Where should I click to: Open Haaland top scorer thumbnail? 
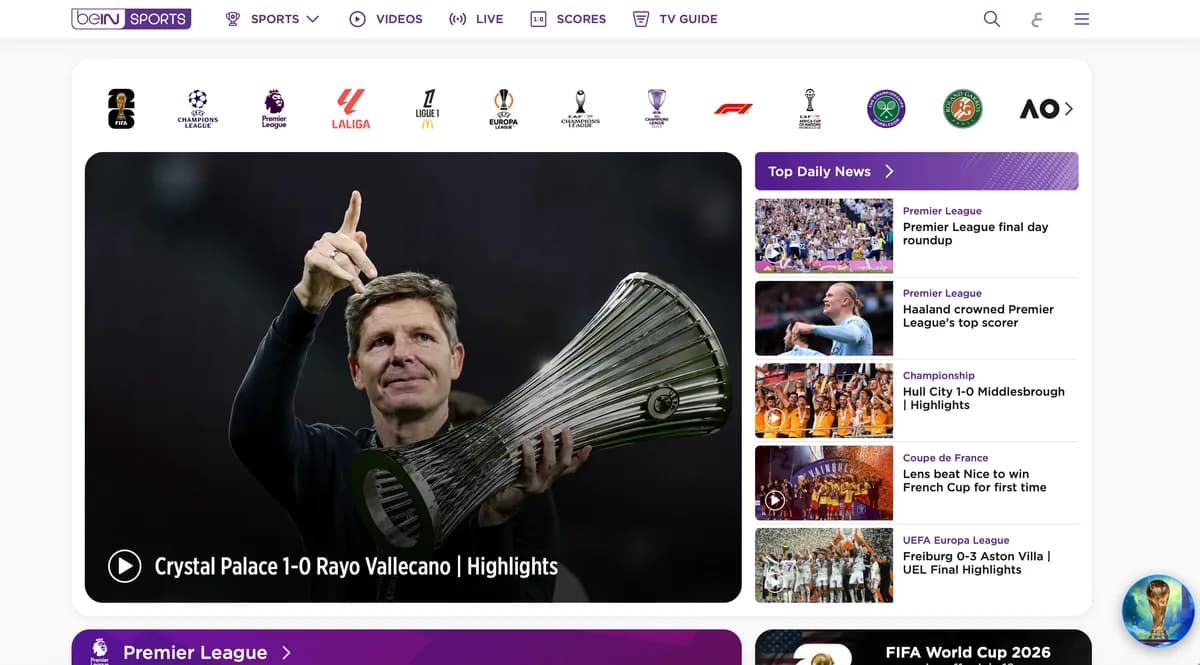point(824,318)
